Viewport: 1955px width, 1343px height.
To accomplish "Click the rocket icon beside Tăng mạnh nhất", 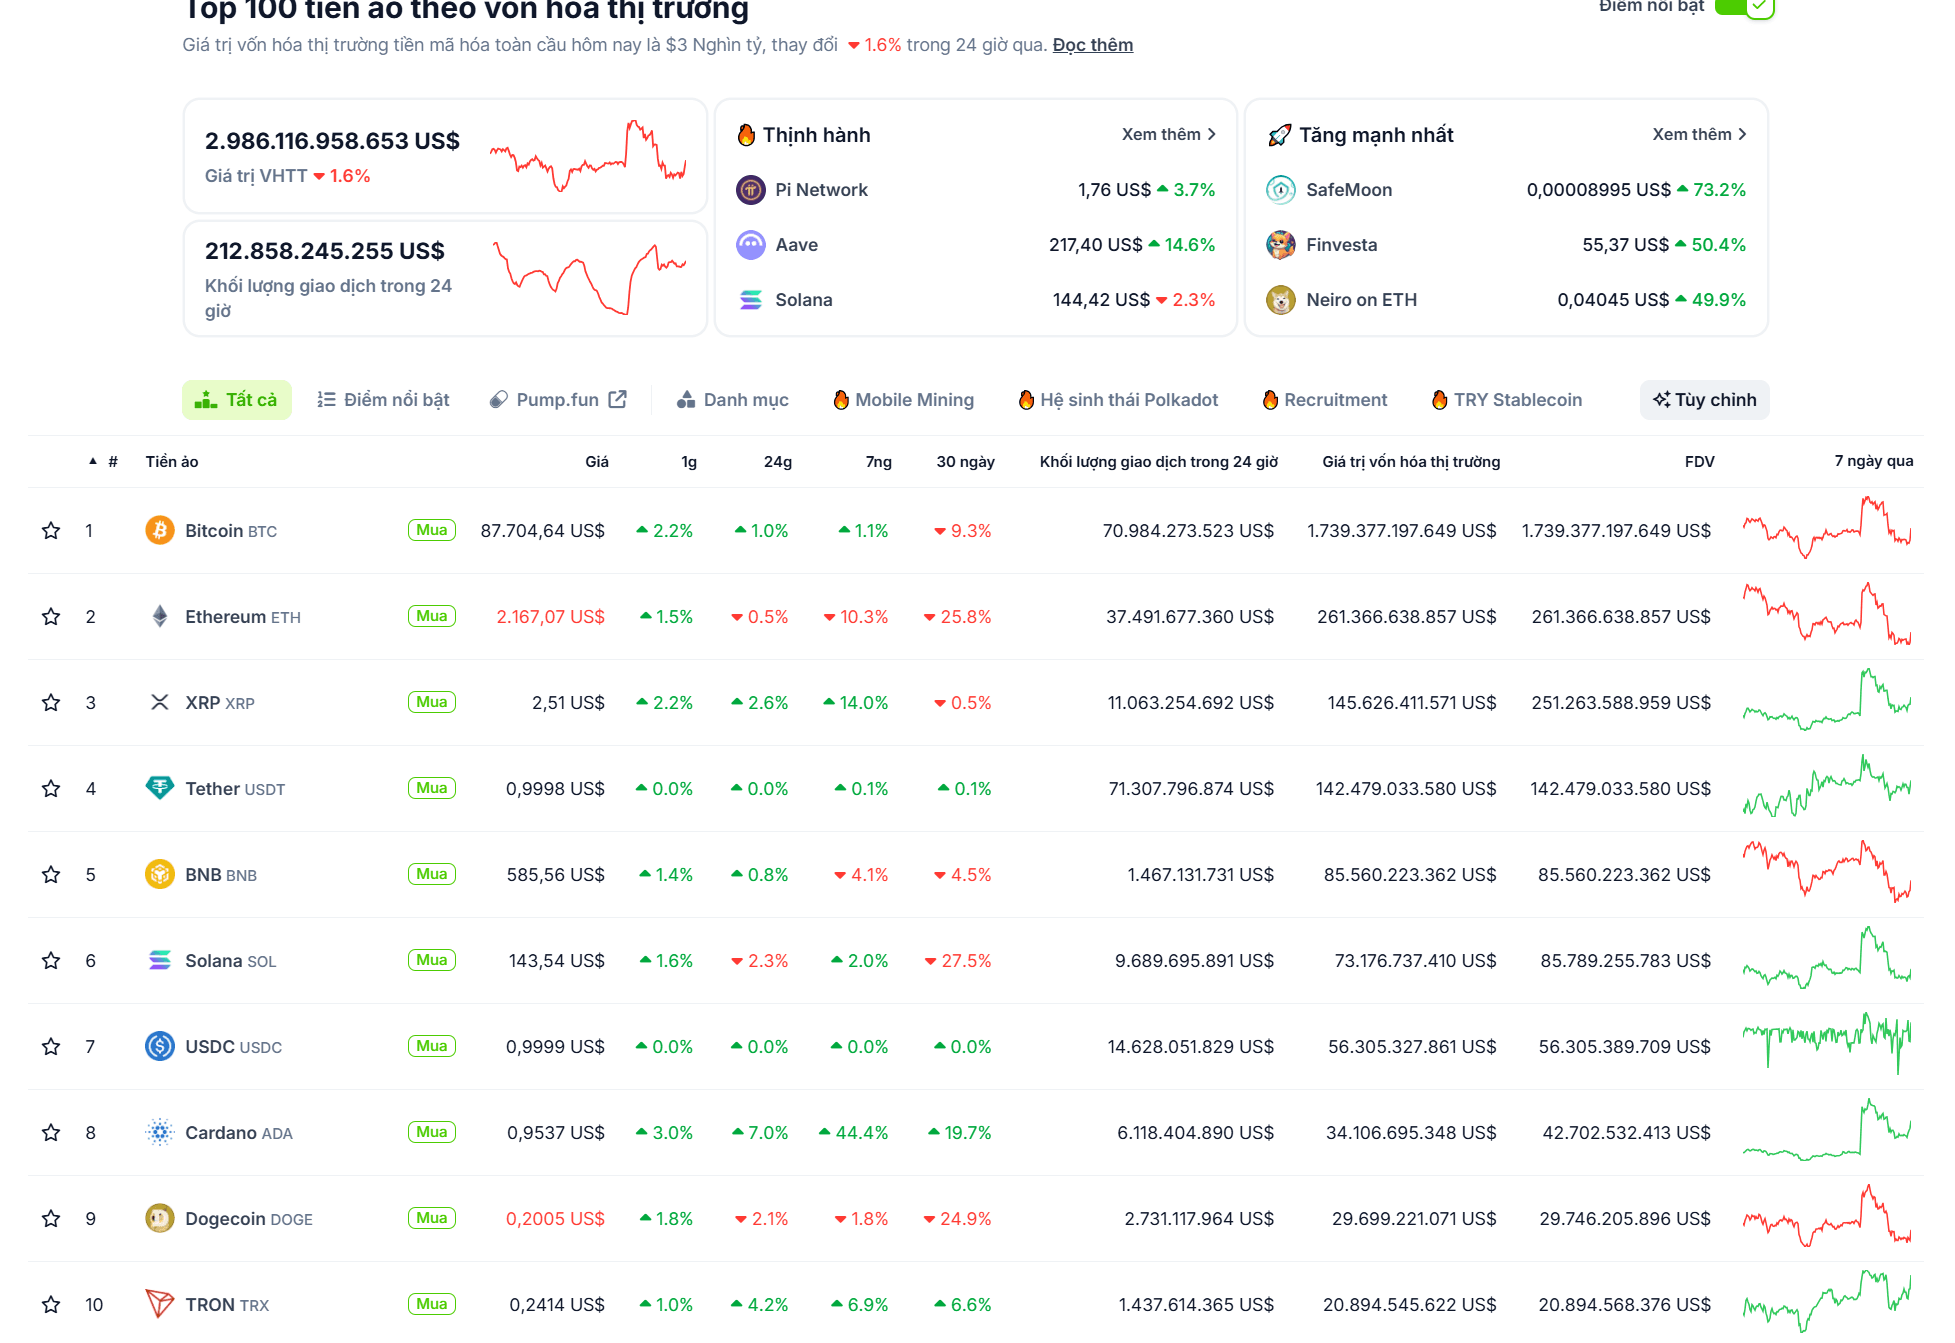I will tap(1279, 135).
